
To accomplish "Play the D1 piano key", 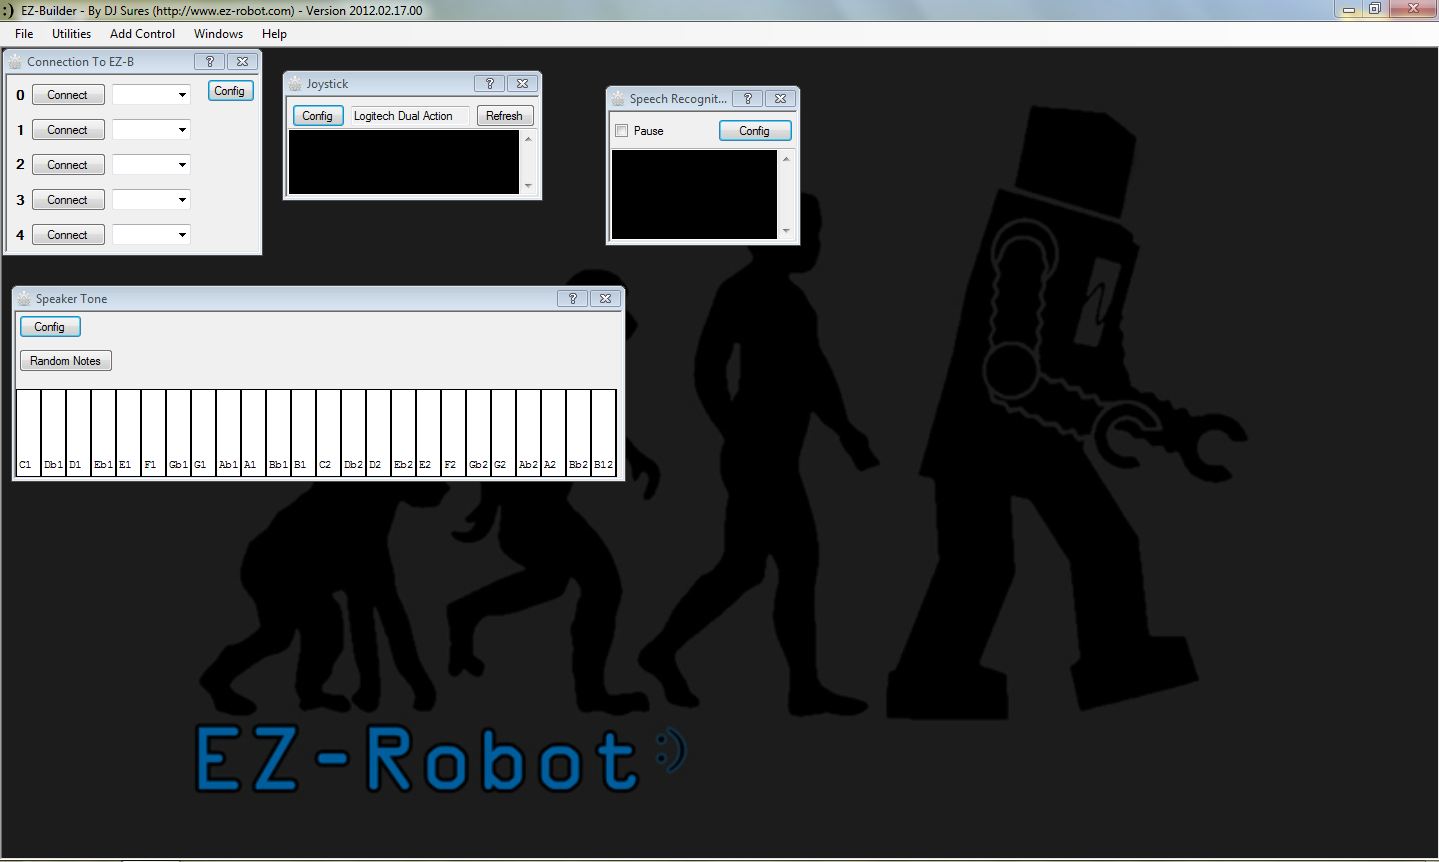I will (x=78, y=432).
